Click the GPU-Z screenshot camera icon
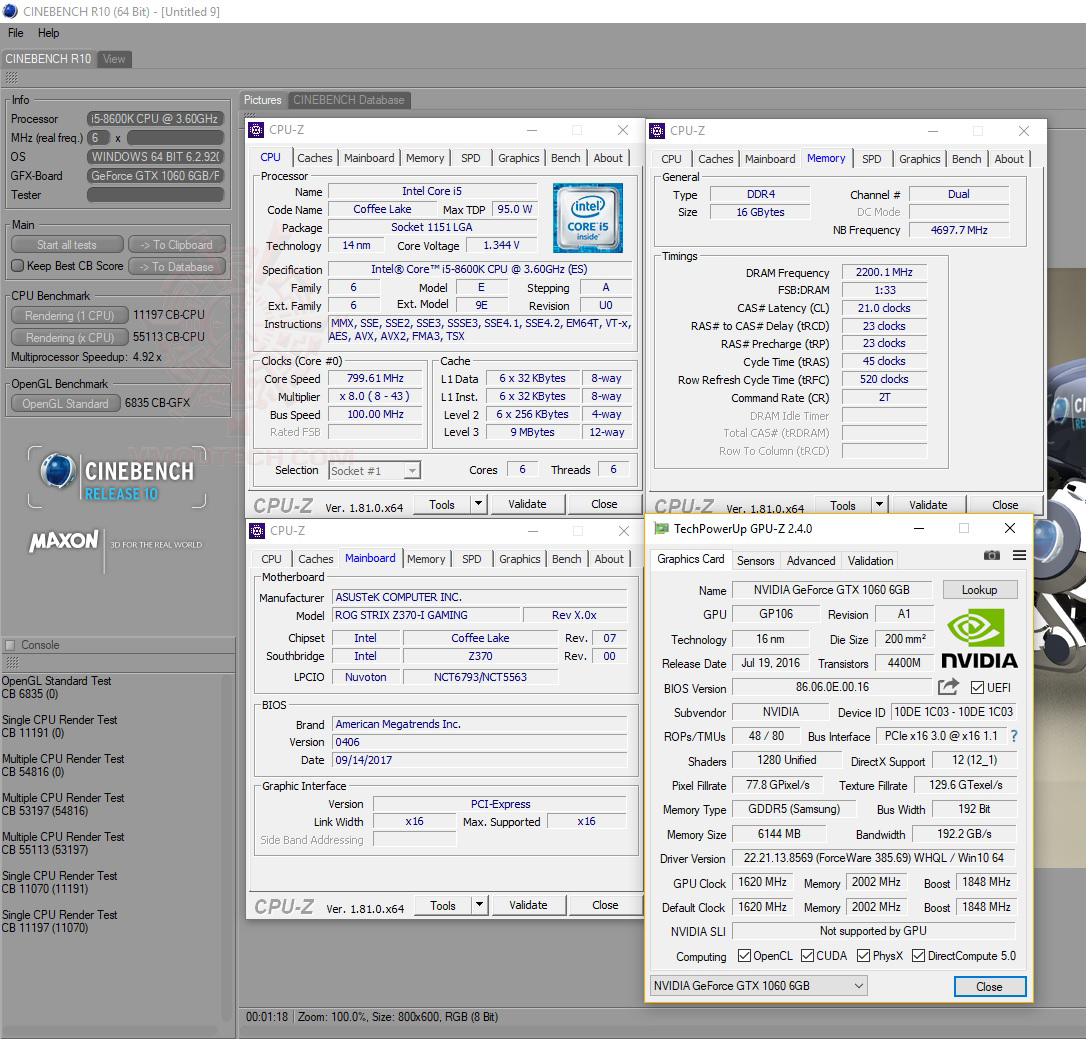 click(991, 555)
